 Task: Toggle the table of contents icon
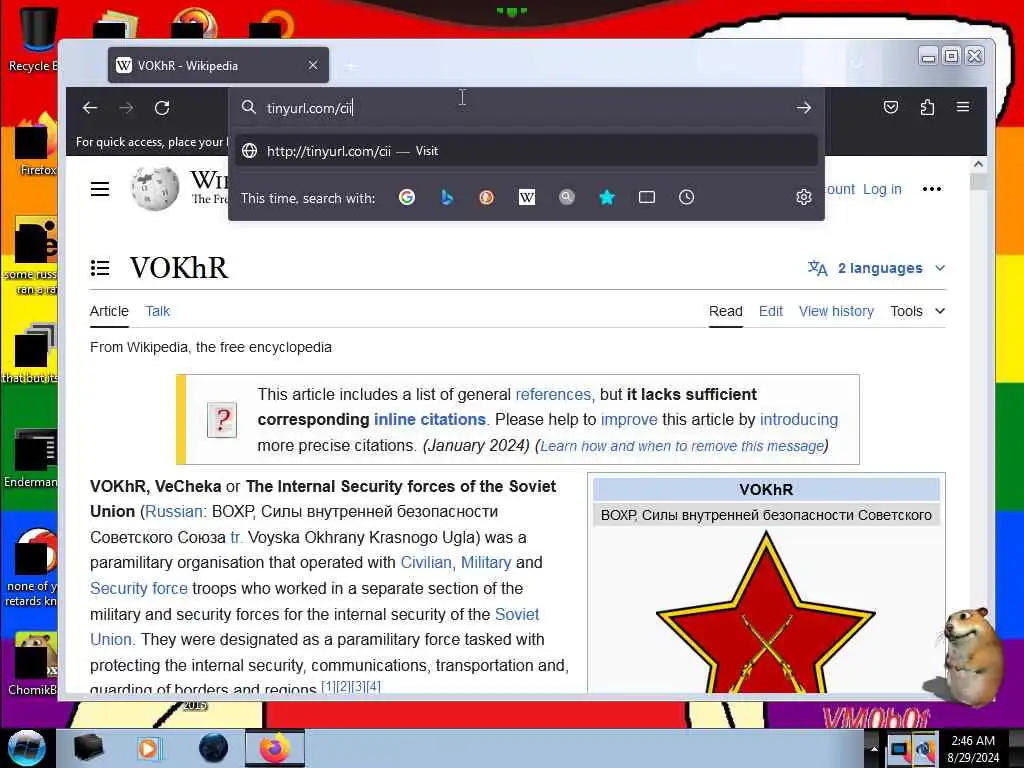click(x=100, y=268)
